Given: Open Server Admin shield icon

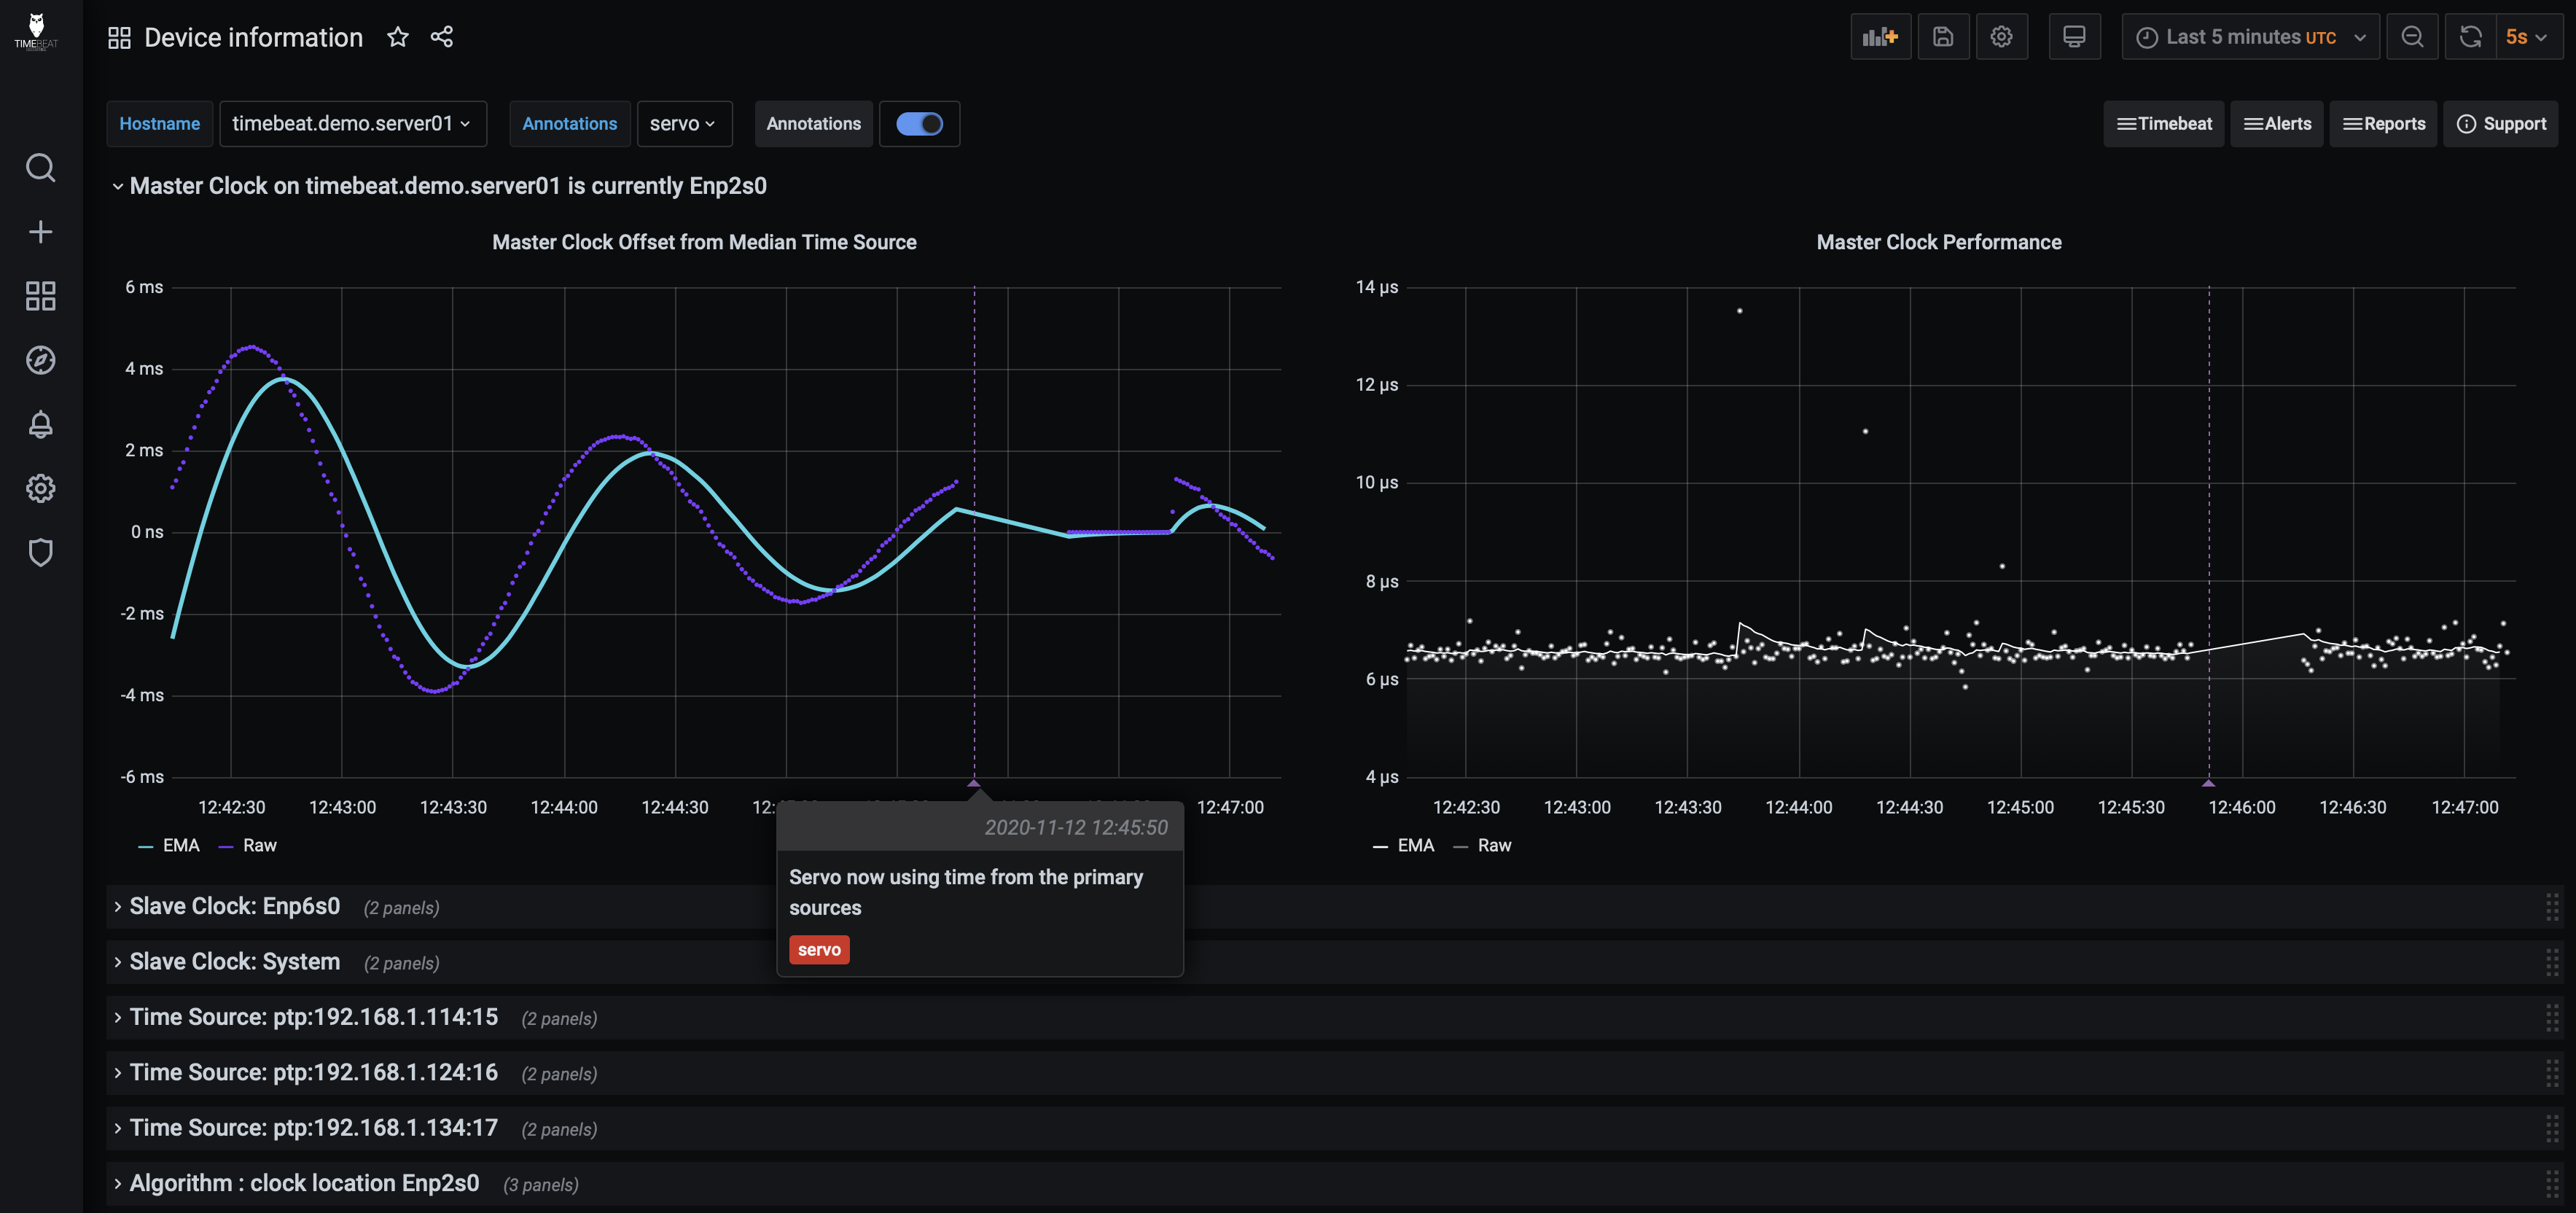Looking at the screenshot, I should (40, 552).
